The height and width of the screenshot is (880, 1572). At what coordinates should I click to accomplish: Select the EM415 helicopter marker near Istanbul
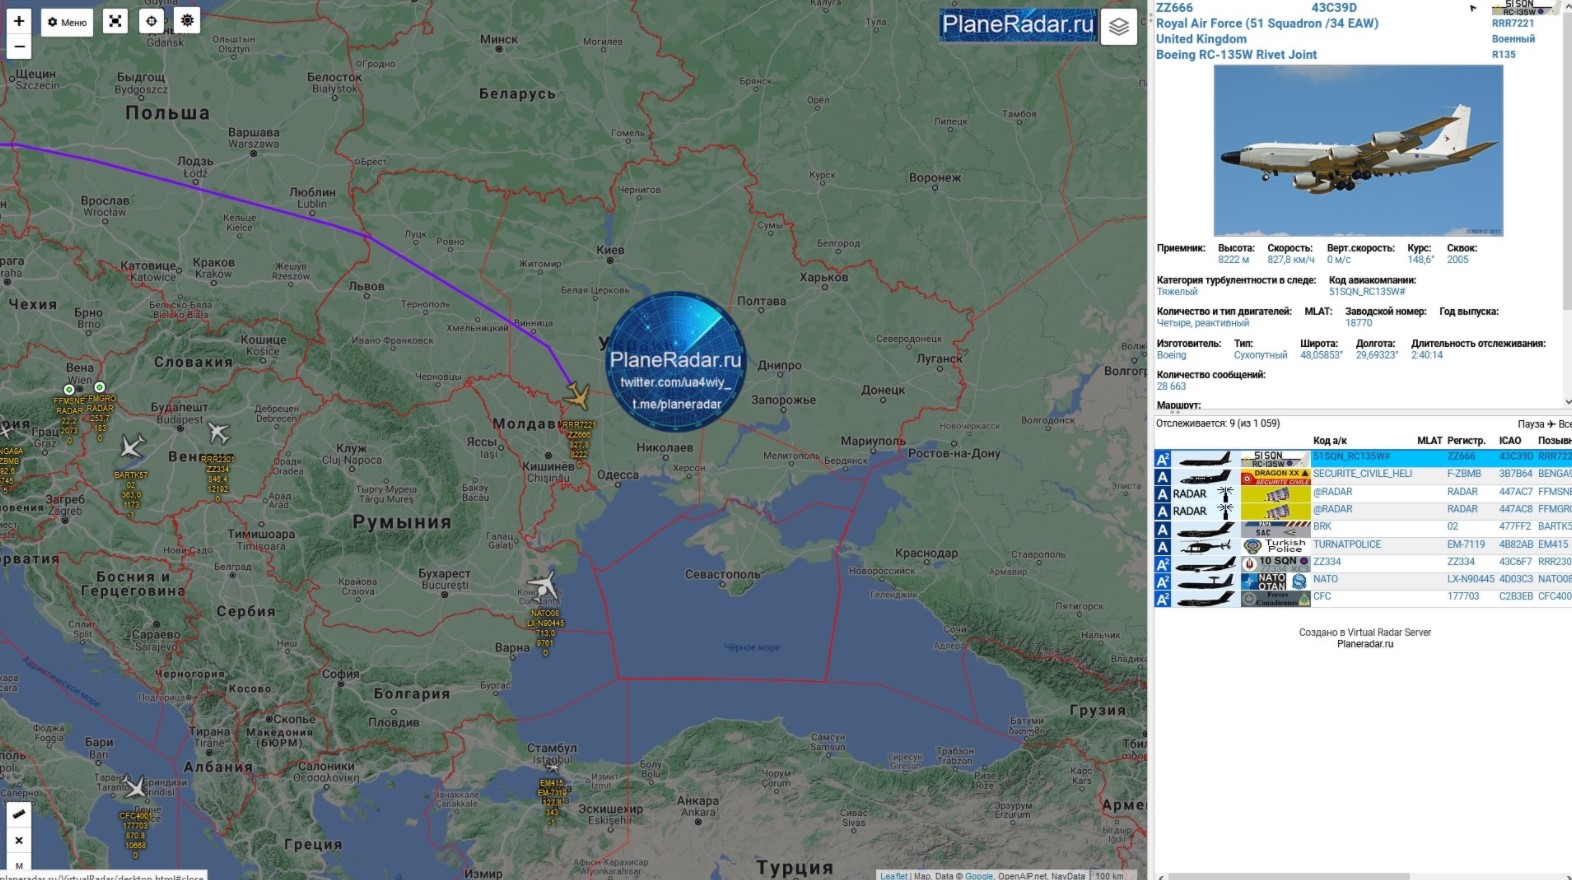coord(552,768)
